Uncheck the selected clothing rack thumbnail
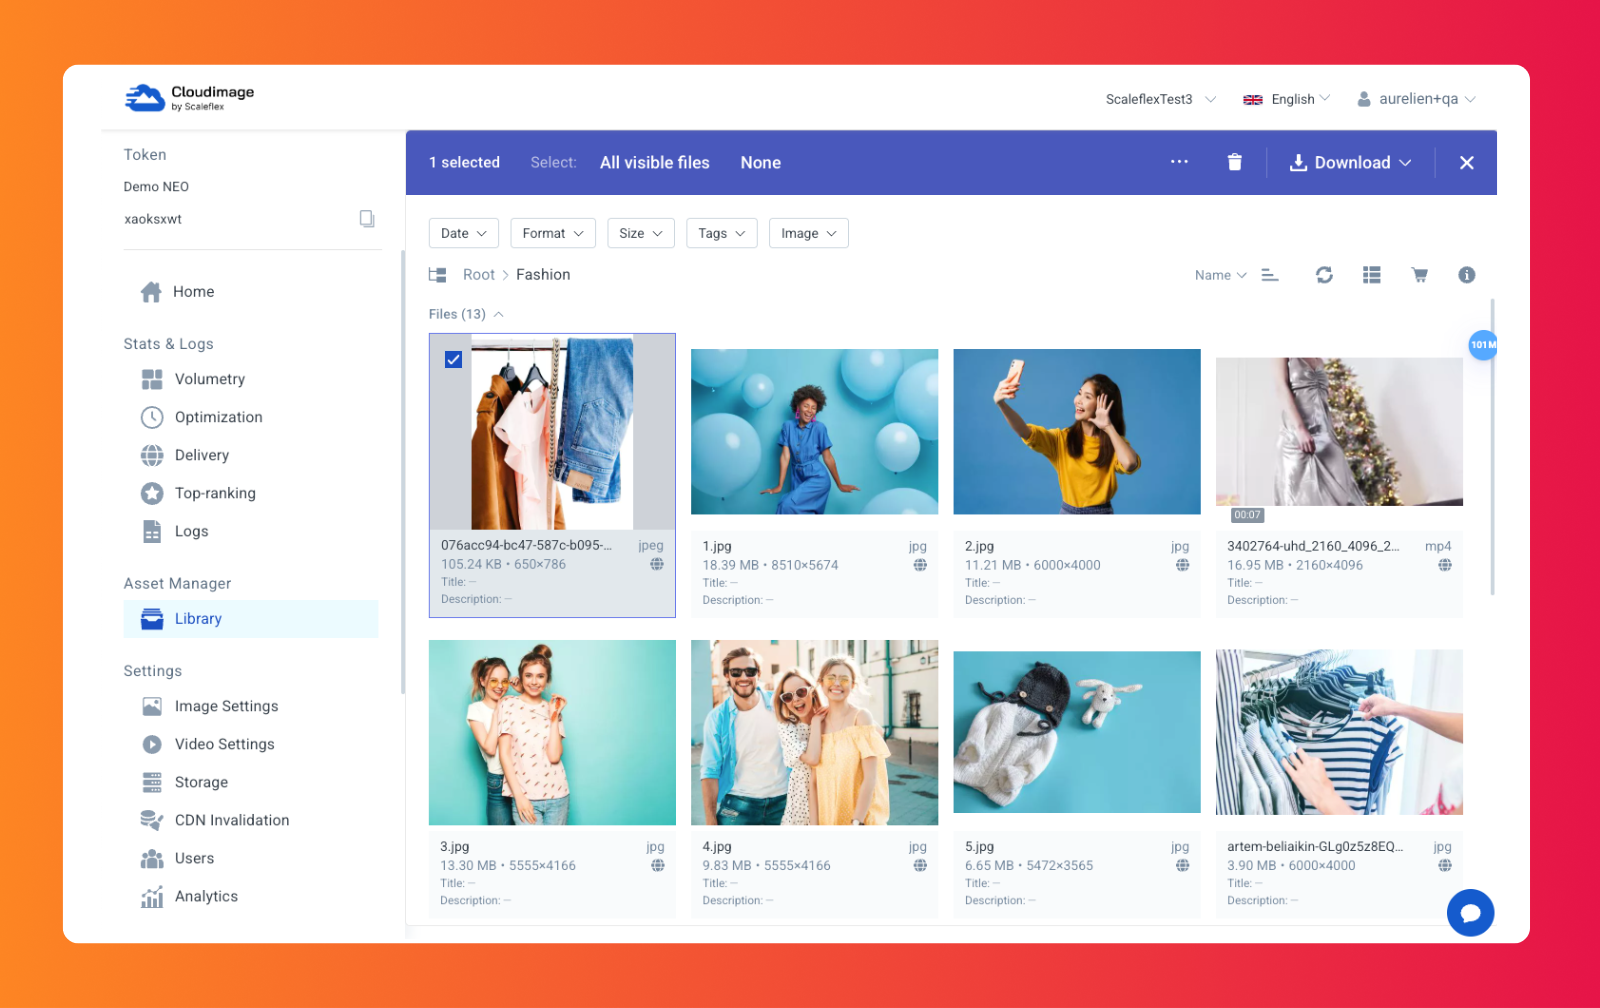Screen dimensions: 1600x1008 click(453, 359)
